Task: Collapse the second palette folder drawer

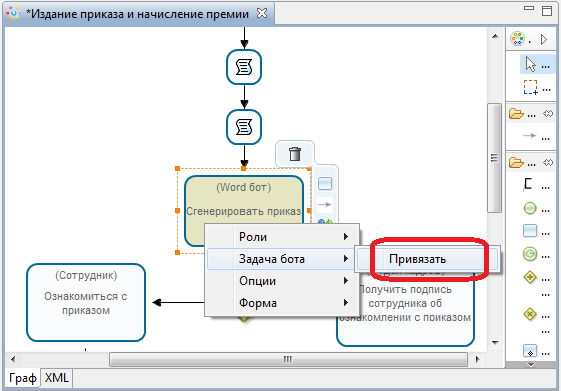Action: pyautogui.click(x=516, y=162)
